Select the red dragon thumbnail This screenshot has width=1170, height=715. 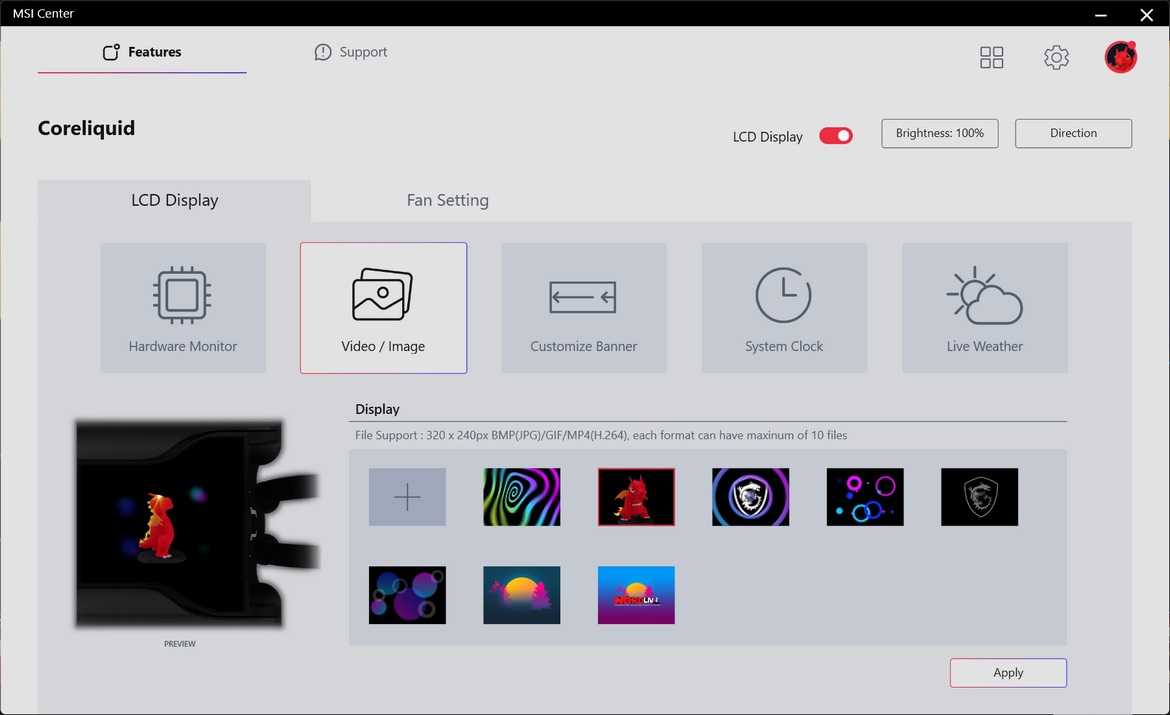pyautogui.click(x=636, y=497)
